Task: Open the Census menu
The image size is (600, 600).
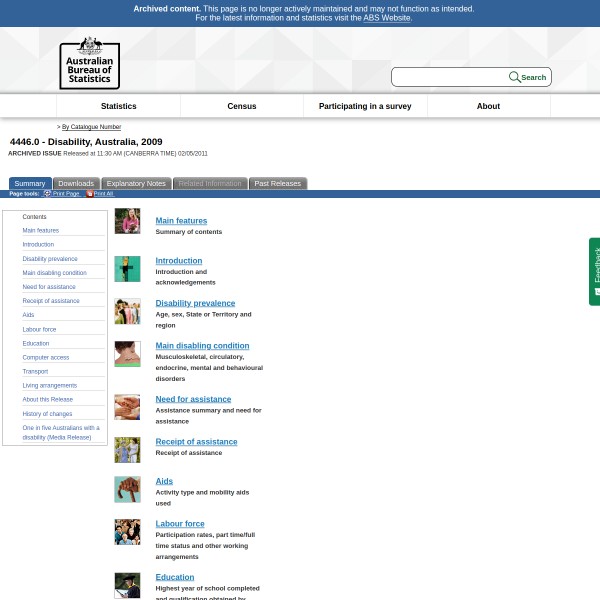Action: 242,106
